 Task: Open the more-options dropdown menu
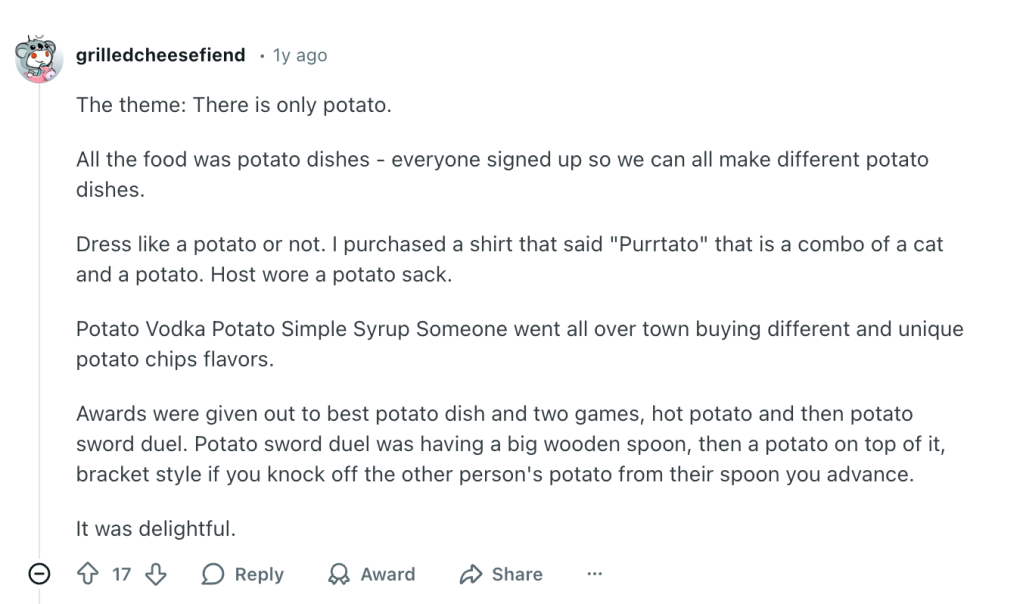595,574
